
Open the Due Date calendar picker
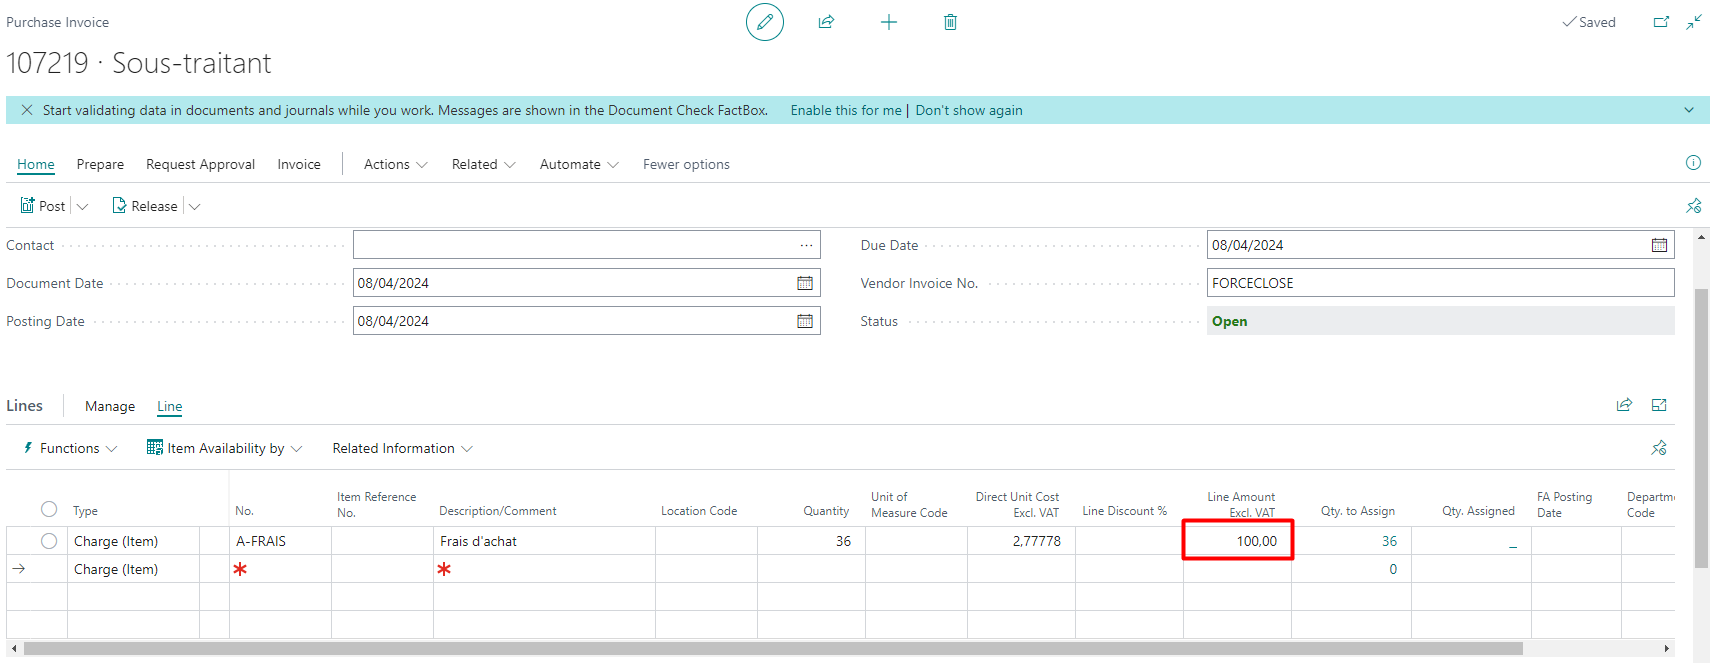(x=1659, y=245)
